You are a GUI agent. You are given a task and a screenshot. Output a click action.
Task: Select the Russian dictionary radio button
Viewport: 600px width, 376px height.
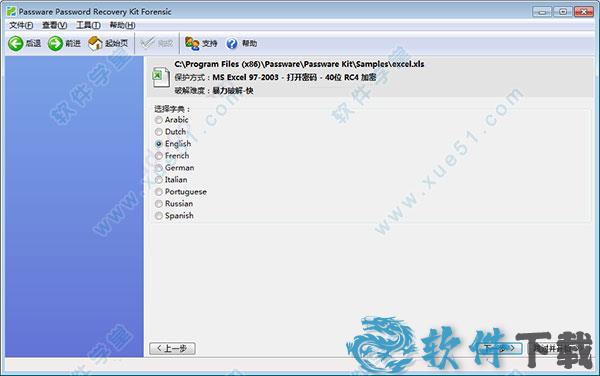(x=159, y=204)
